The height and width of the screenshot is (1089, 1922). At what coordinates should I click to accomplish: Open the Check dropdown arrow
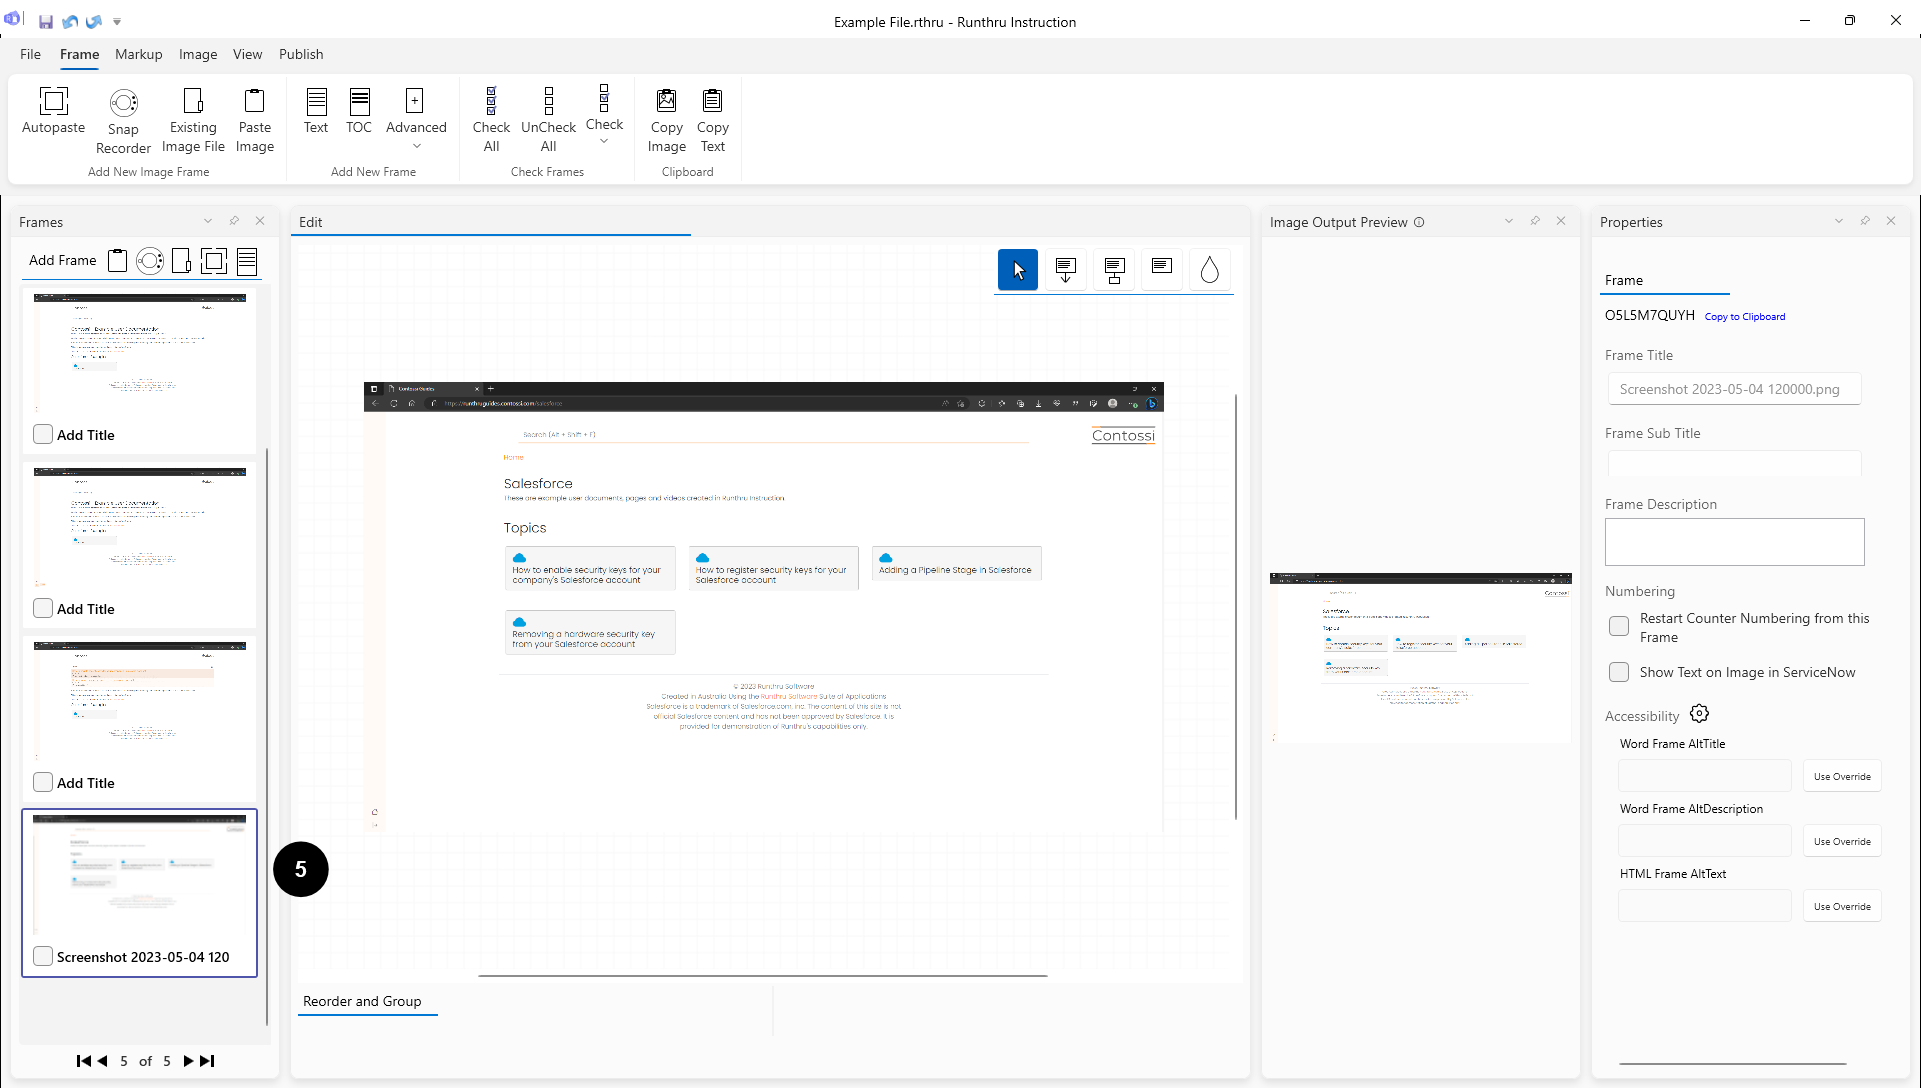click(604, 142)
